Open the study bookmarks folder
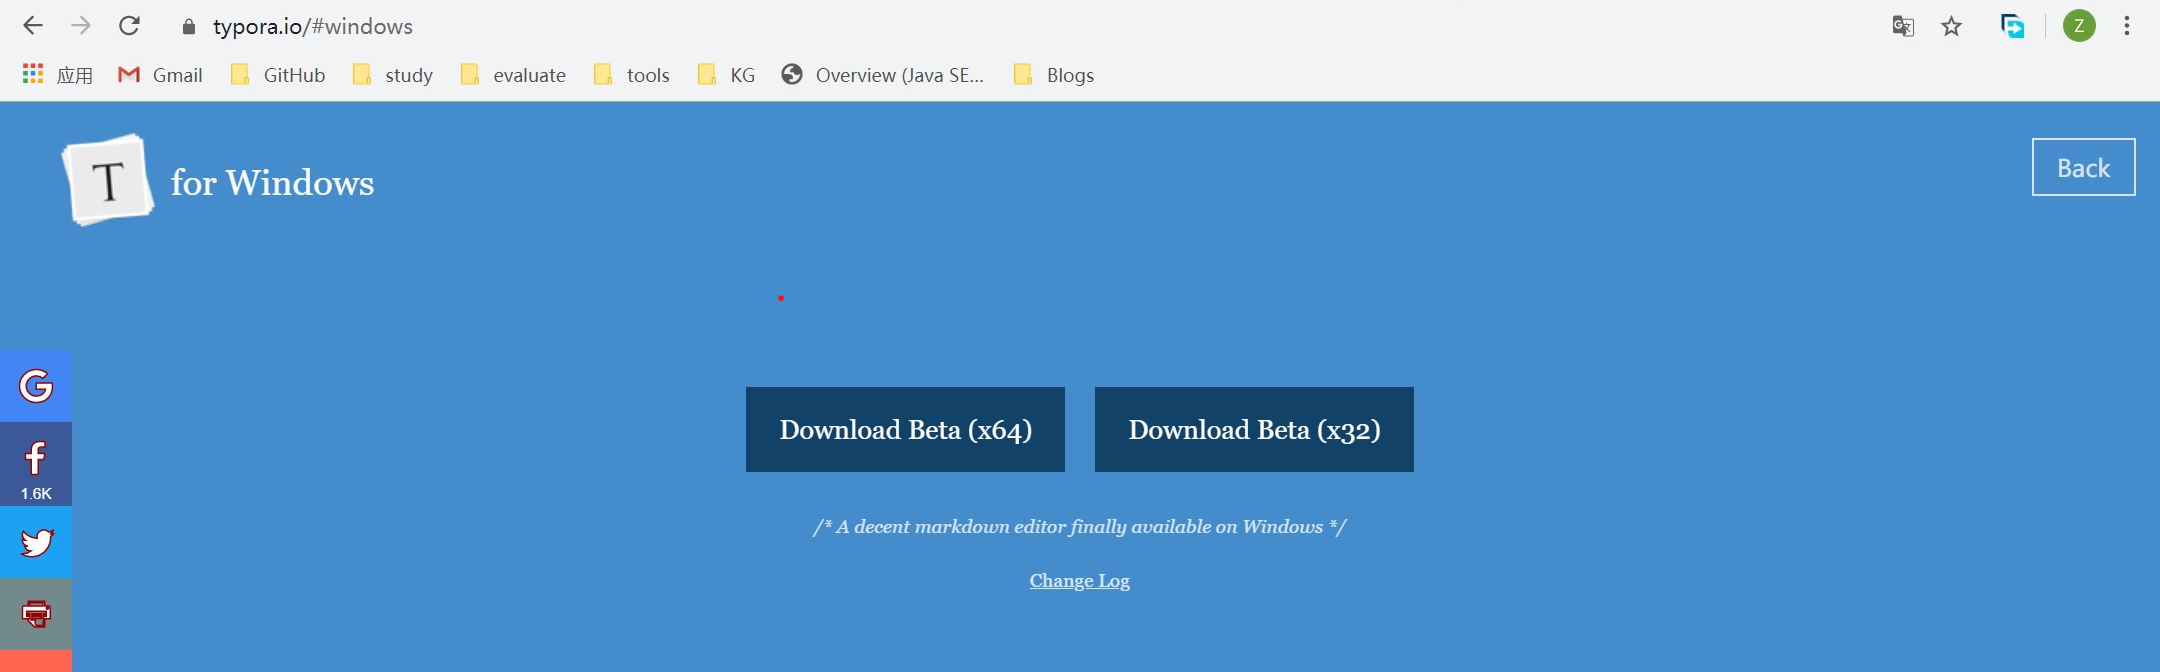This screenshot has height=672, width=2160. click(392, 75)
